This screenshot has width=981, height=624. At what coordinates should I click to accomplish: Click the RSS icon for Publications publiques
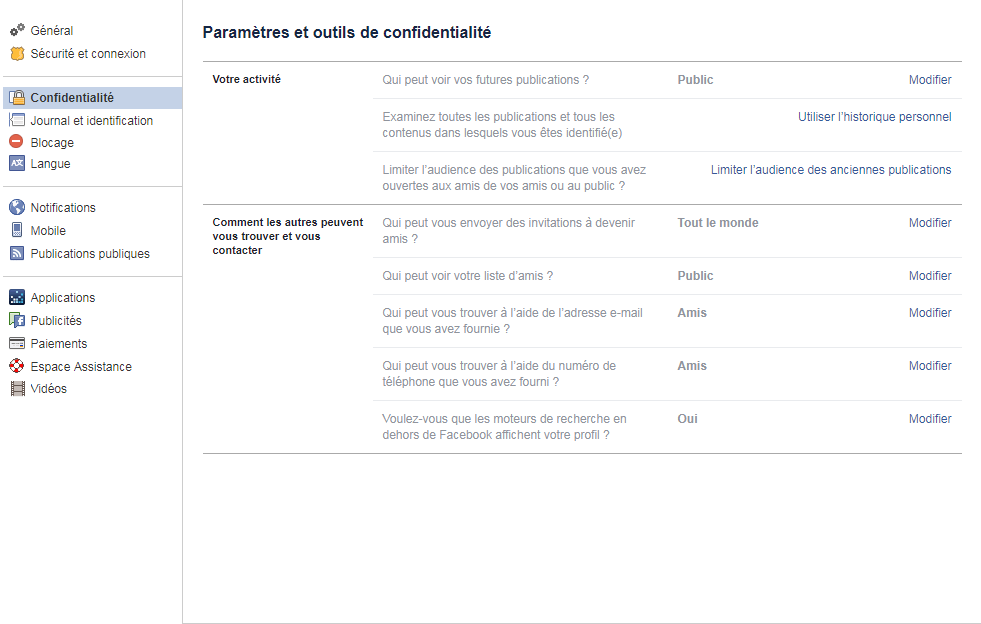(17, 254)
